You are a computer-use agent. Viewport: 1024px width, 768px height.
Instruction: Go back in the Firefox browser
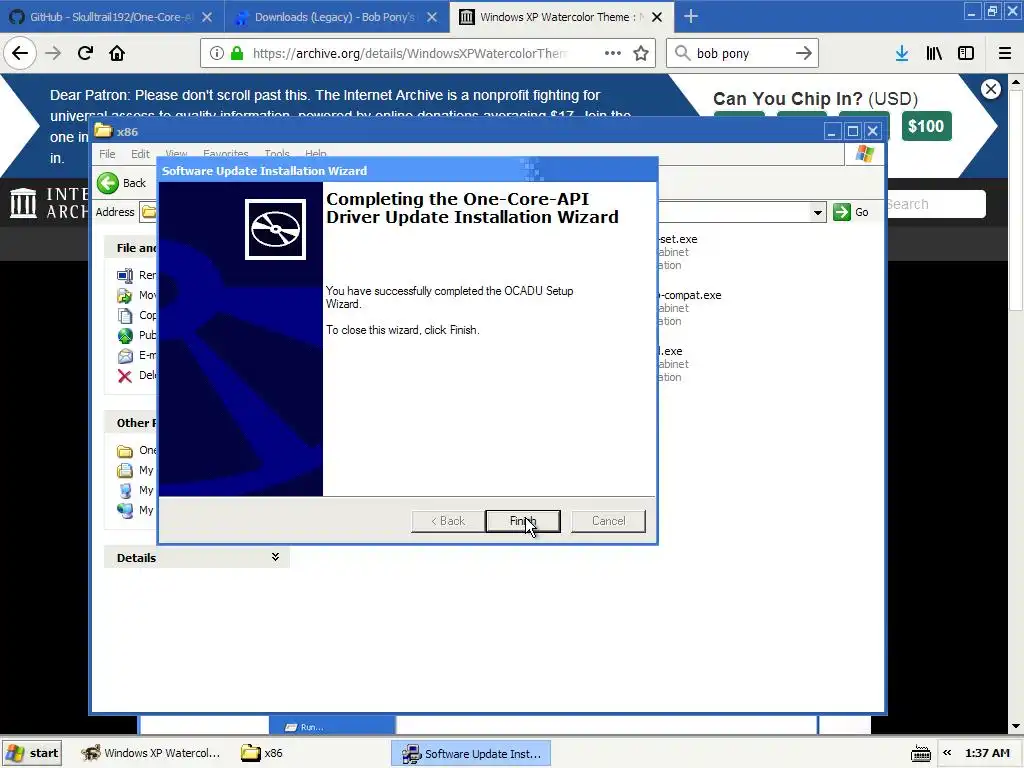point(20,53)
